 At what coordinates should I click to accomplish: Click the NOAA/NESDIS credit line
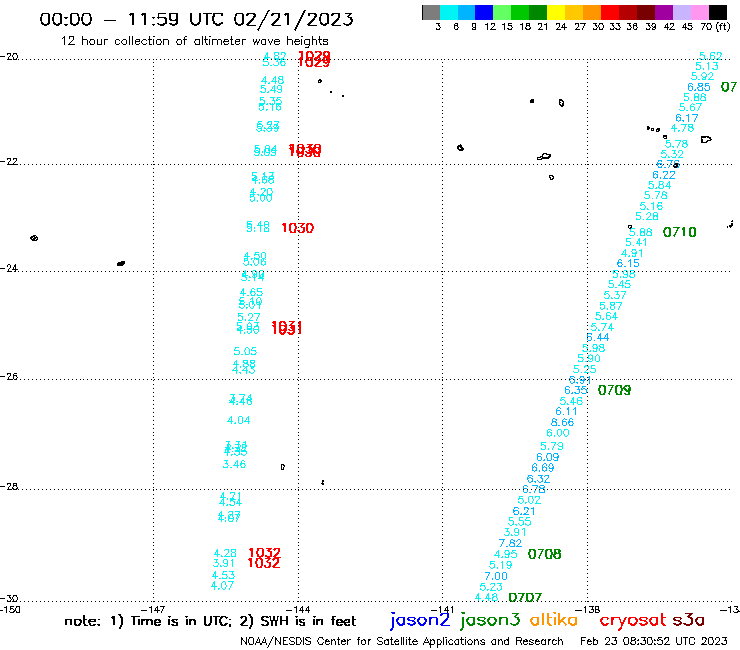click(402, 641)
